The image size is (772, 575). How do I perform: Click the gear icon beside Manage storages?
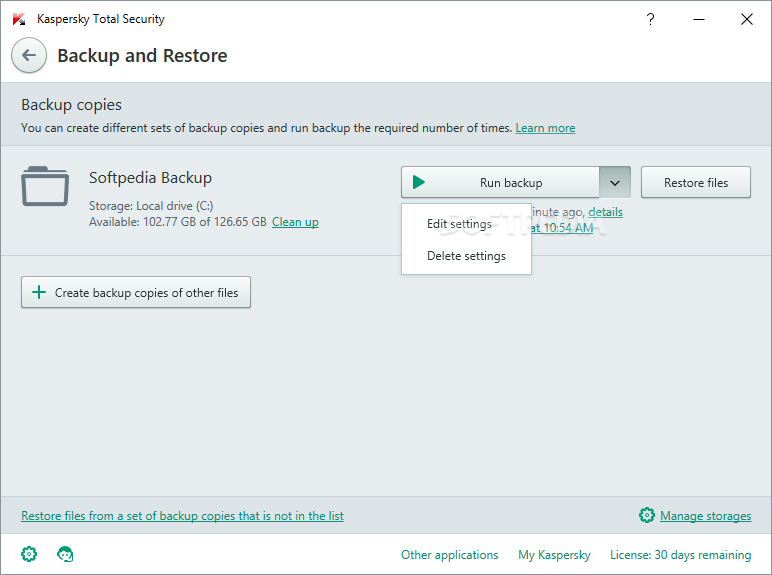(x=646, y=515)
